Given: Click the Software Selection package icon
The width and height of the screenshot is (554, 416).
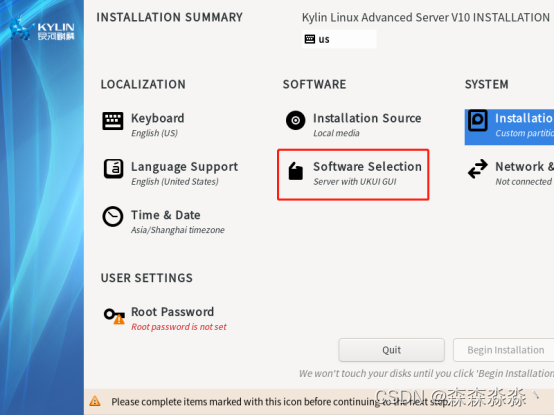Looking at the screenshot, I should 295,171.
